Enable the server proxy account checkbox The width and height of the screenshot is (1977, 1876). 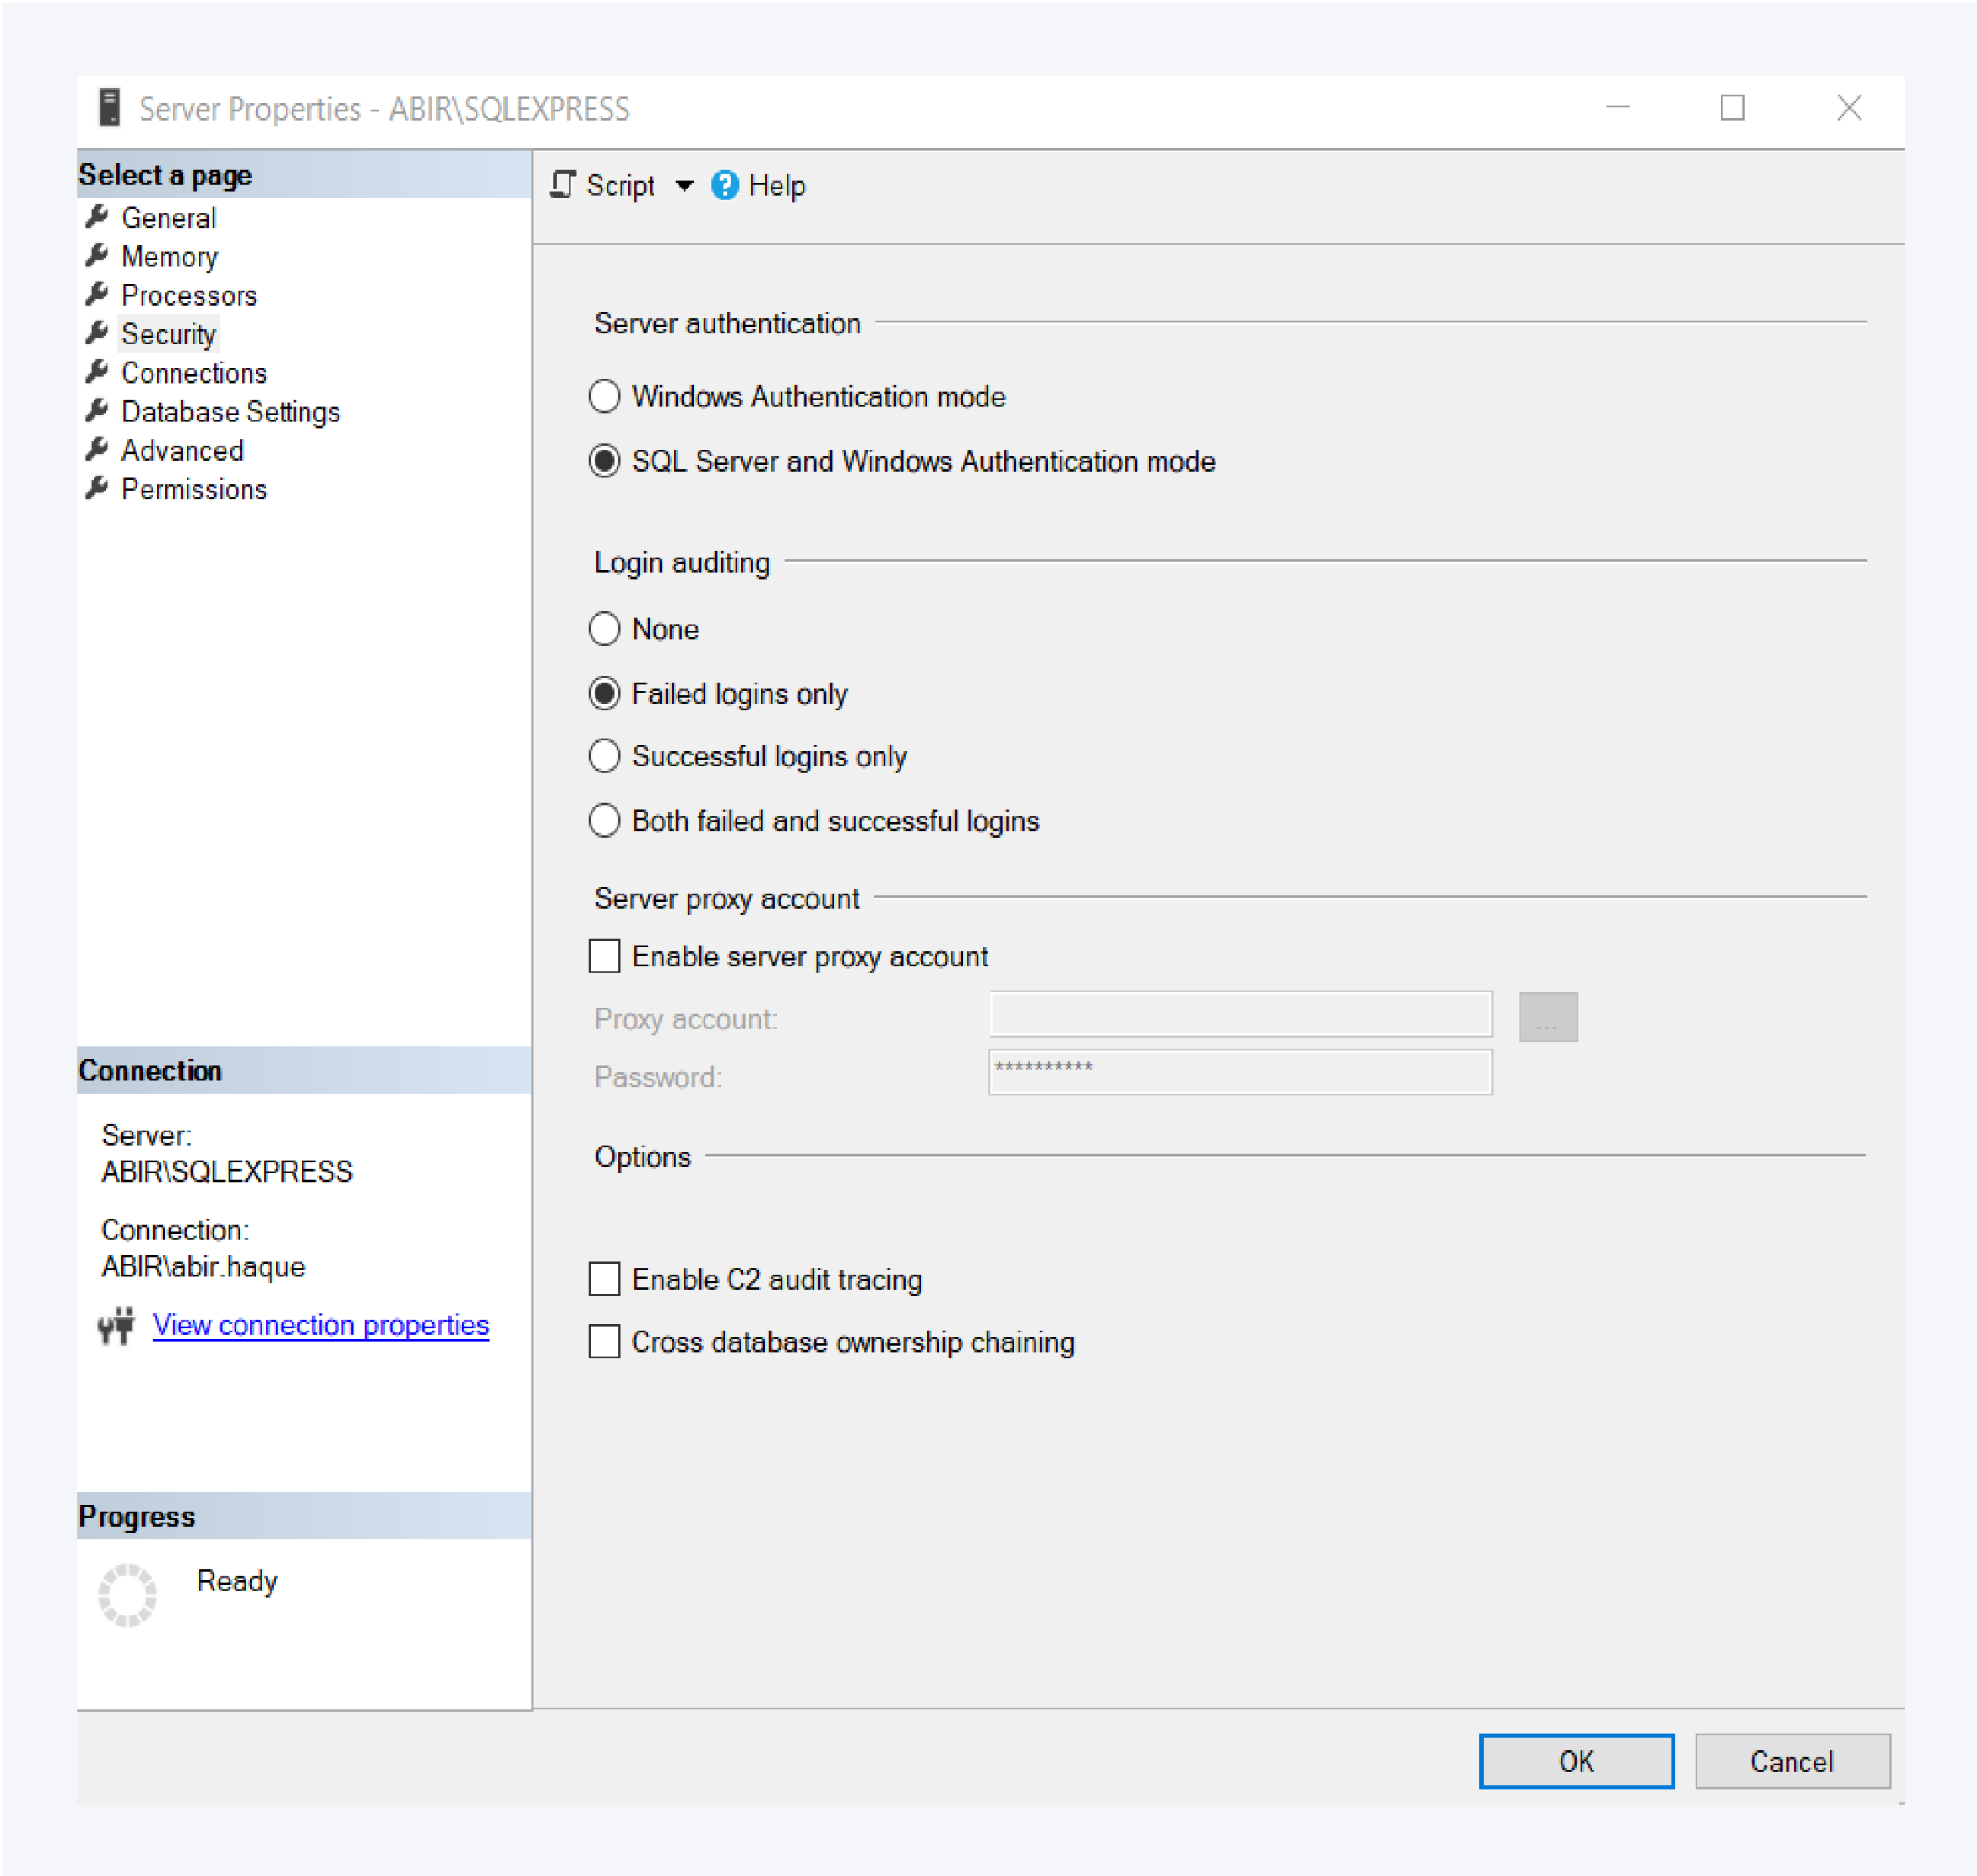604,956
